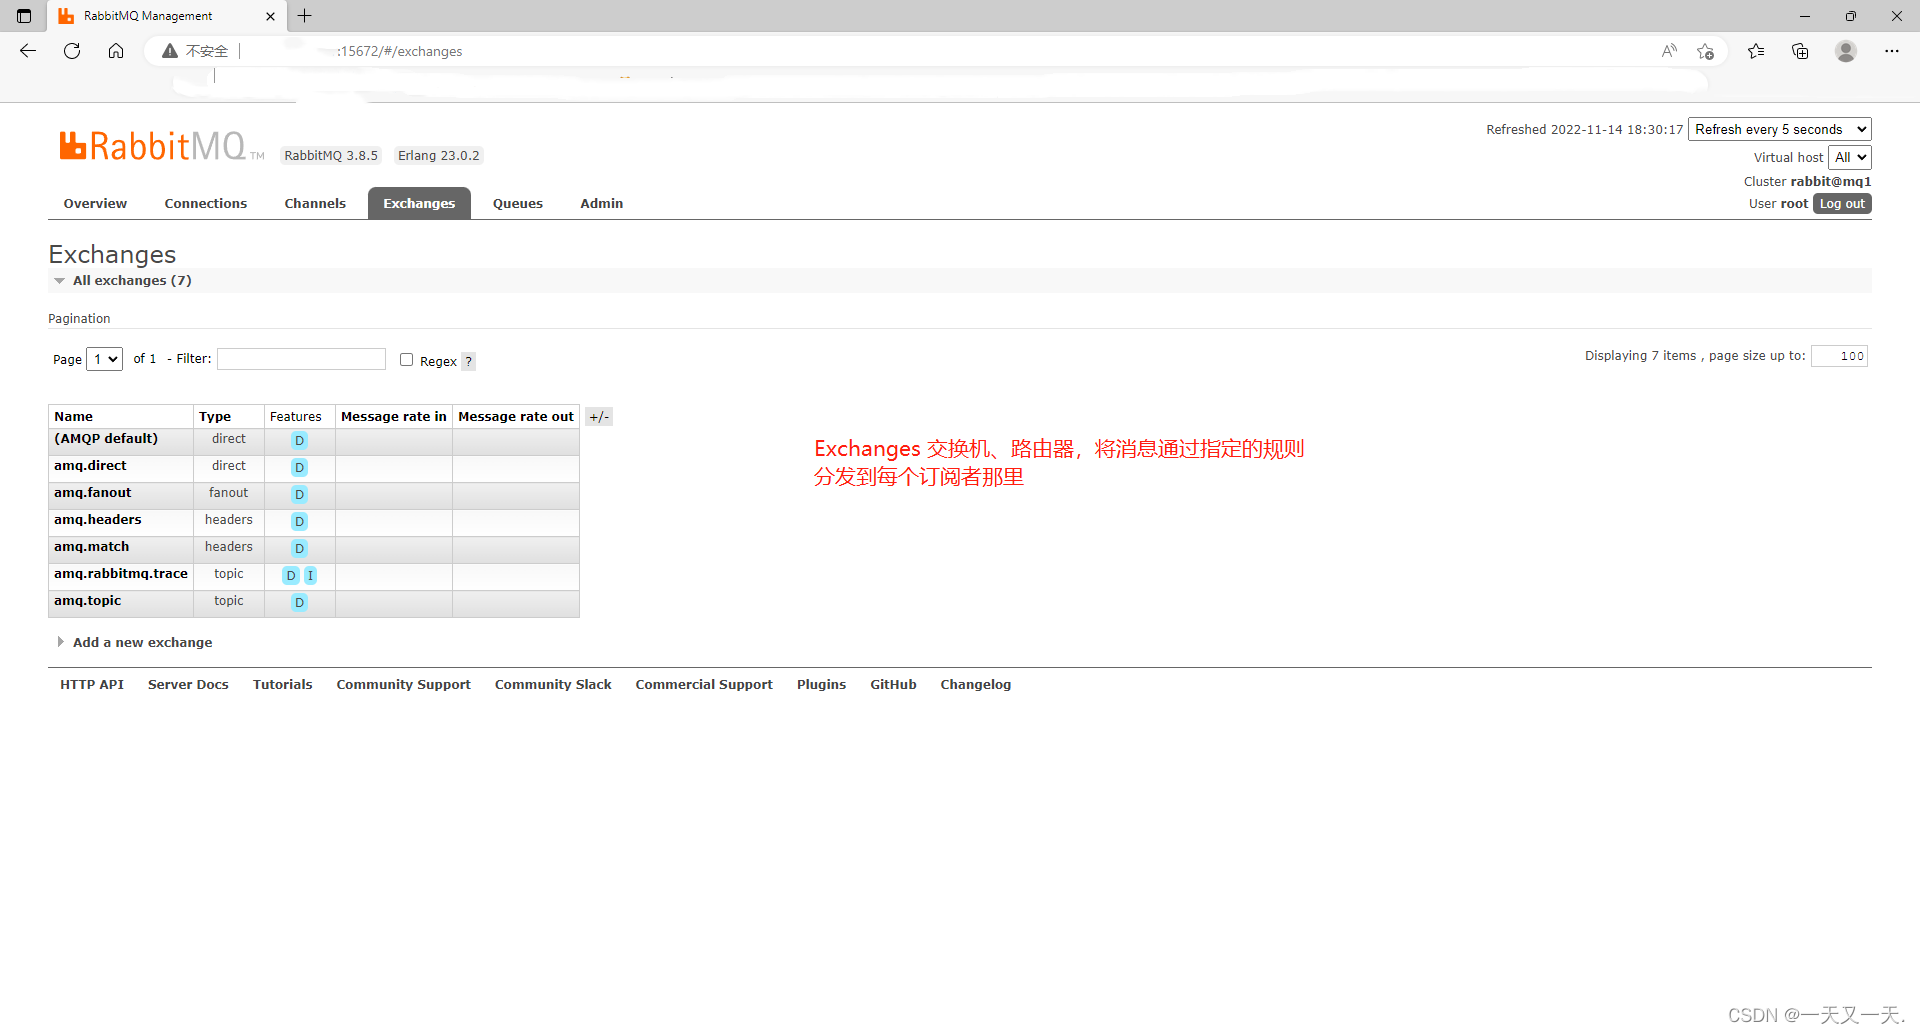Viewport: 1920px width, 1034px height.
Task: Open the Virtual host dropdown
Action: pyautogui.click(x=1850, y=157)
